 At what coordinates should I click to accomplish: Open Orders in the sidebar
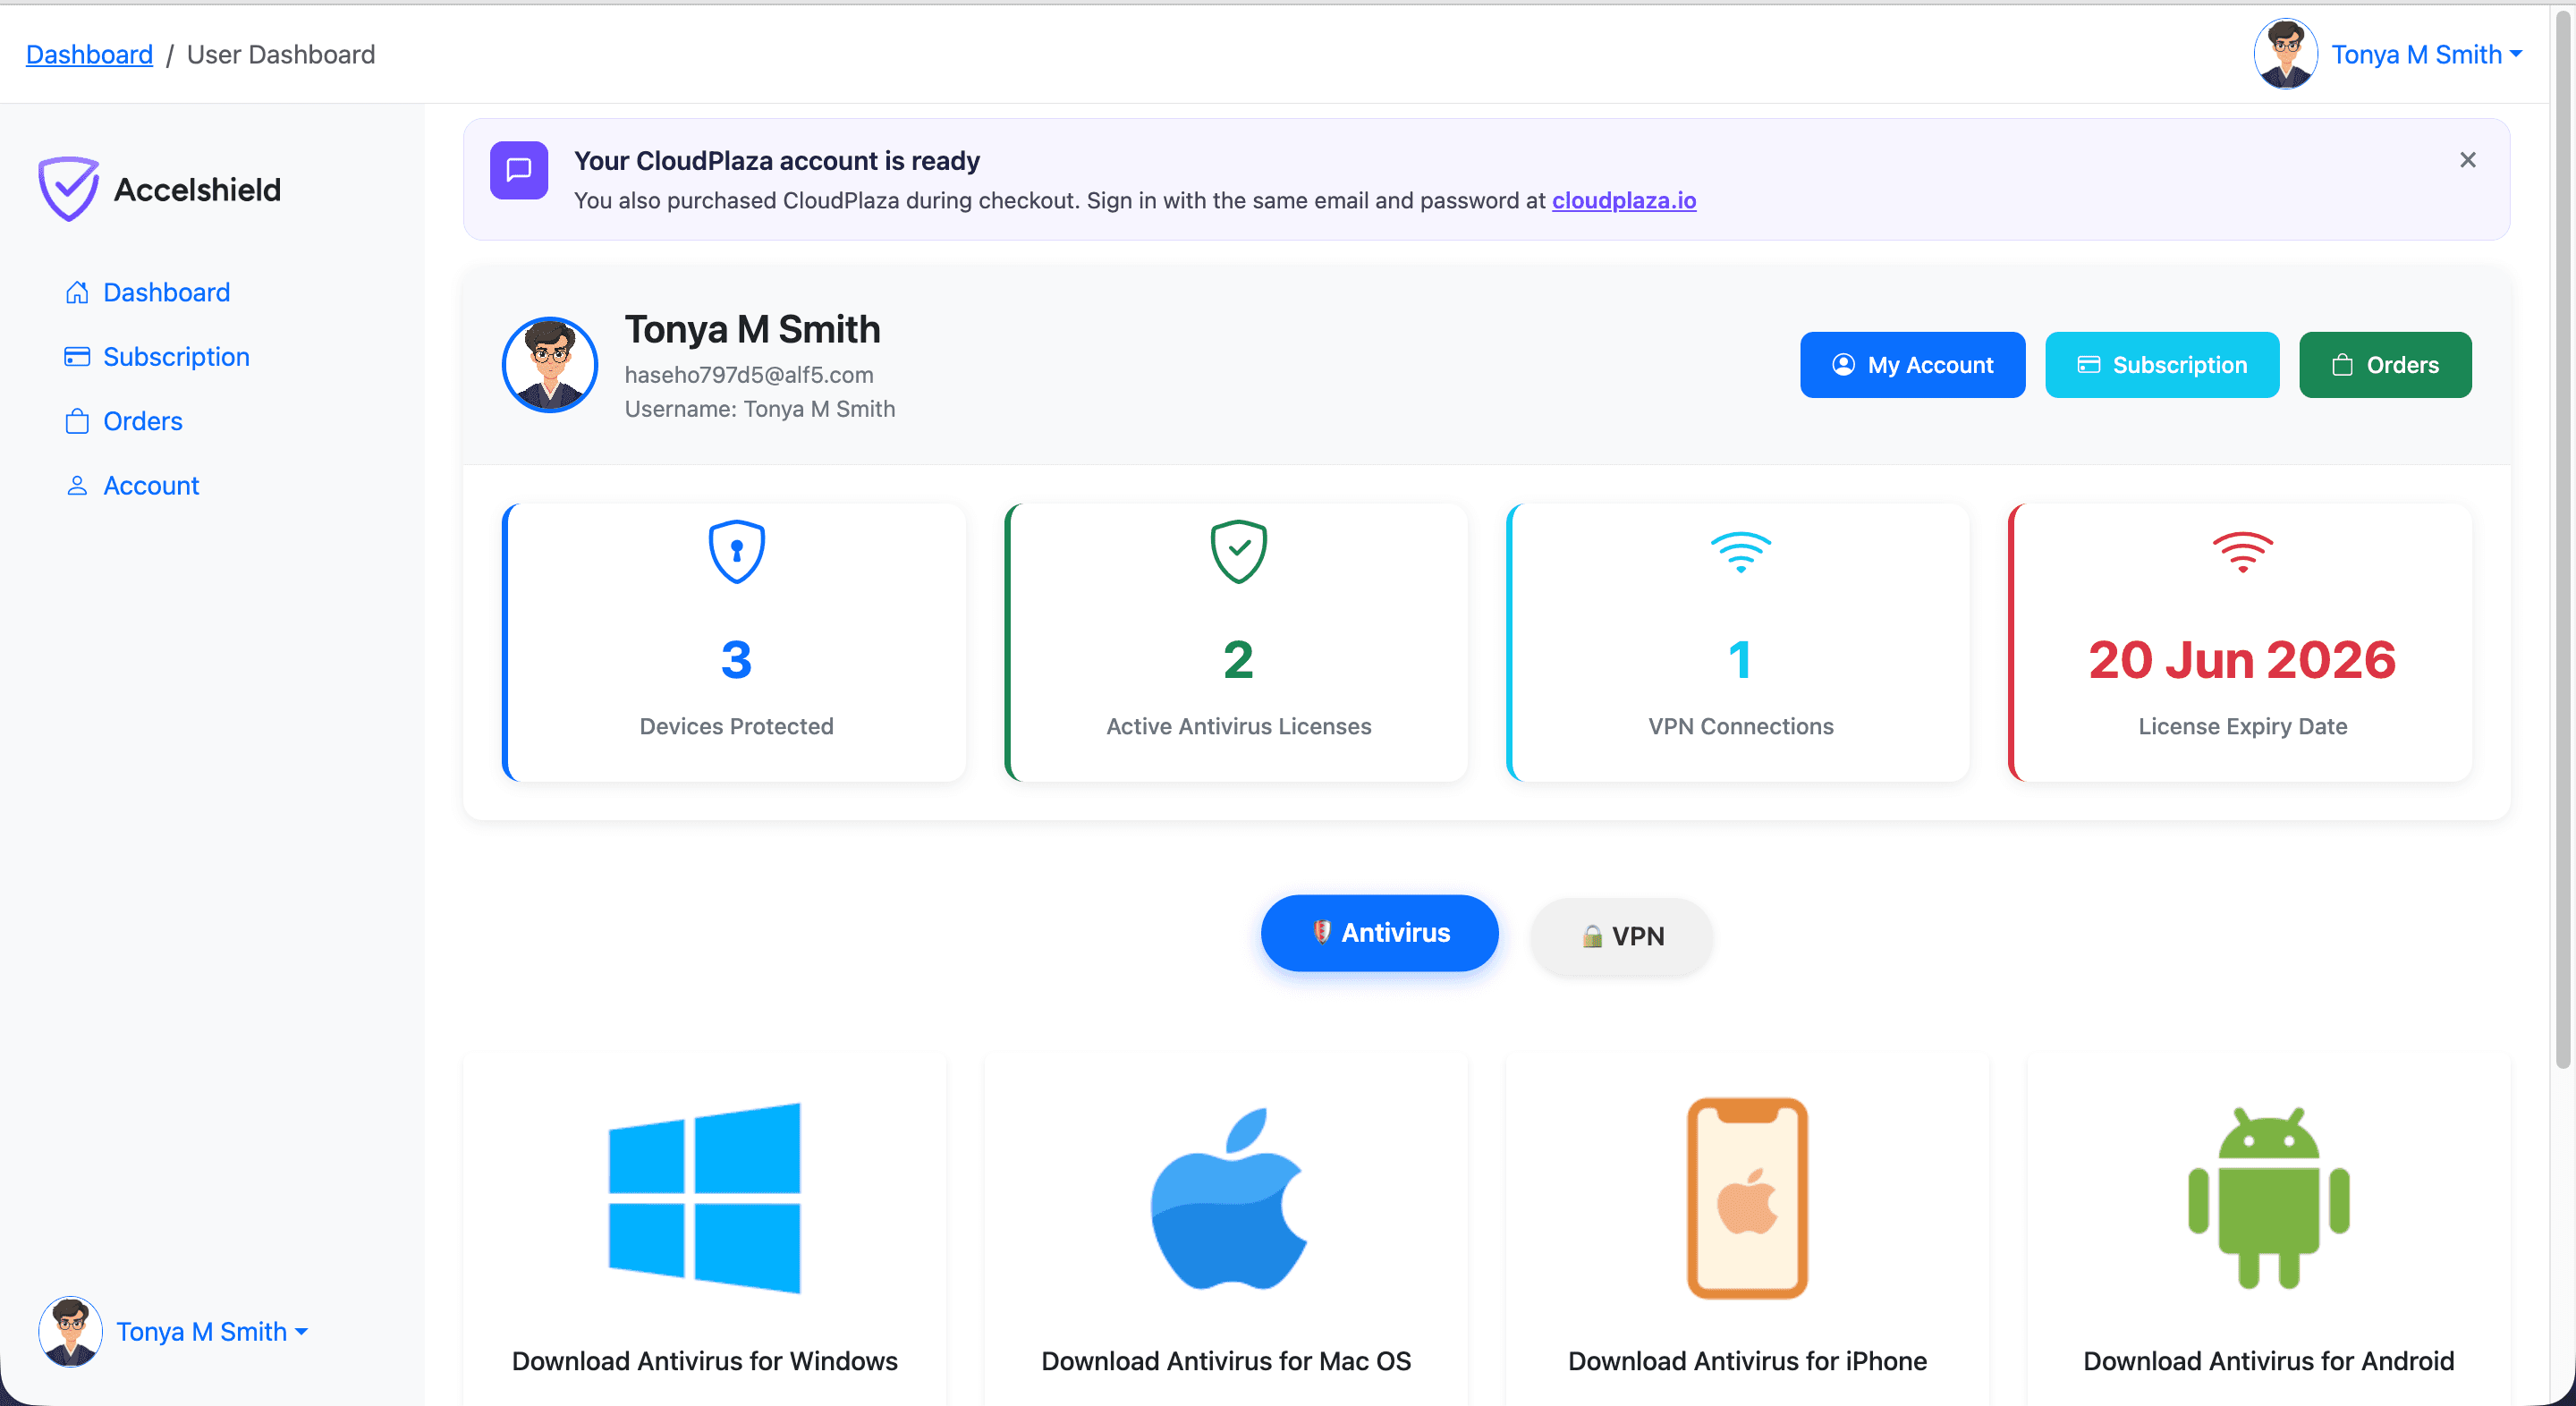(143, 421)
